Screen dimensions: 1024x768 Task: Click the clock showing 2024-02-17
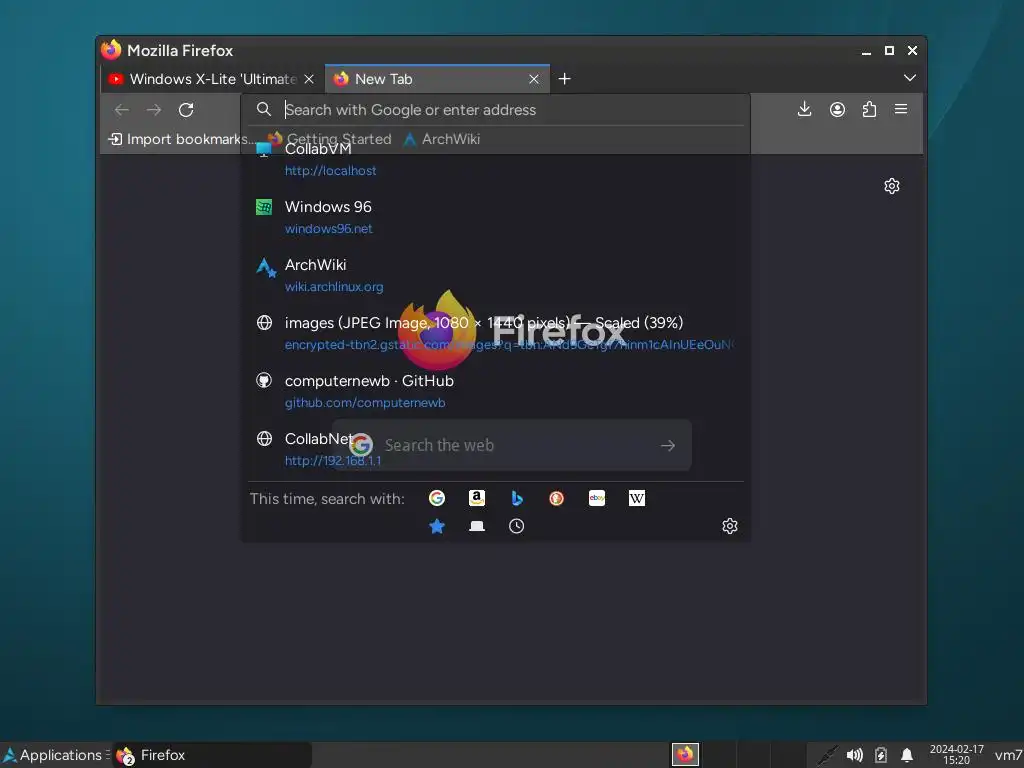(957, 755)
